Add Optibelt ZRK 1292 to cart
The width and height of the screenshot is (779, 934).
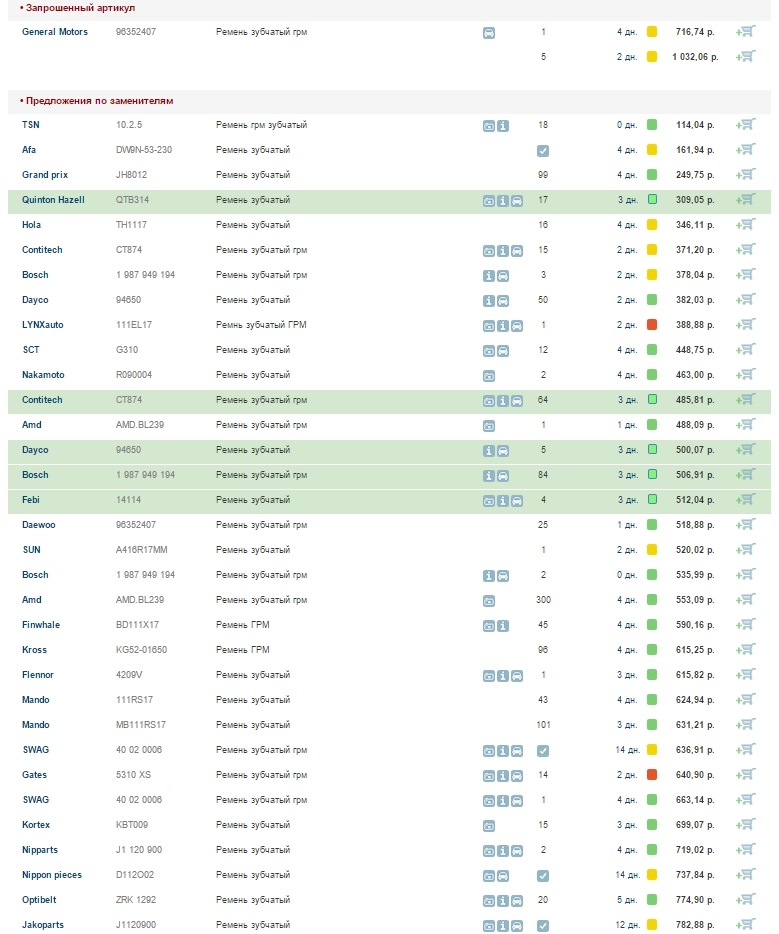point(746,900)
